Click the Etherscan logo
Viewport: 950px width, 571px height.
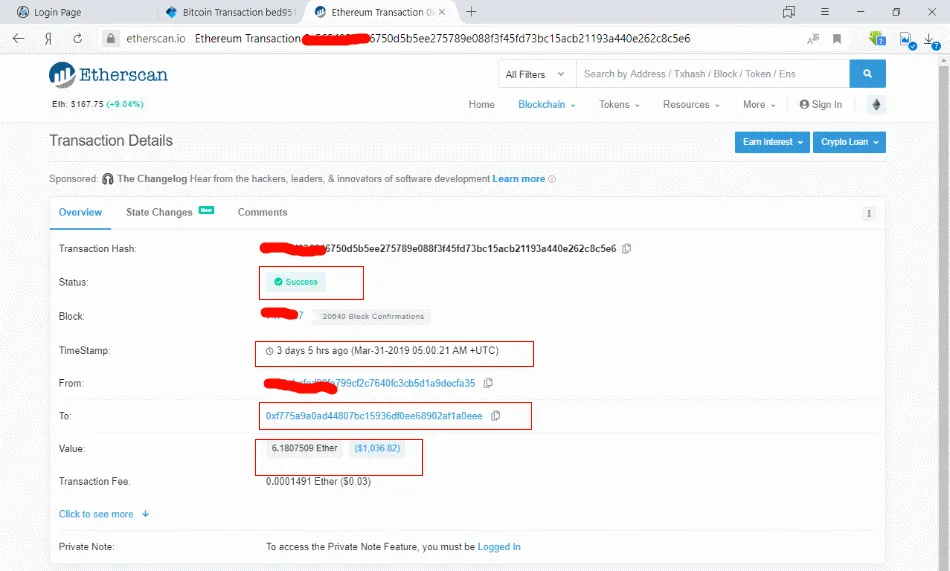tap(108, 75)
